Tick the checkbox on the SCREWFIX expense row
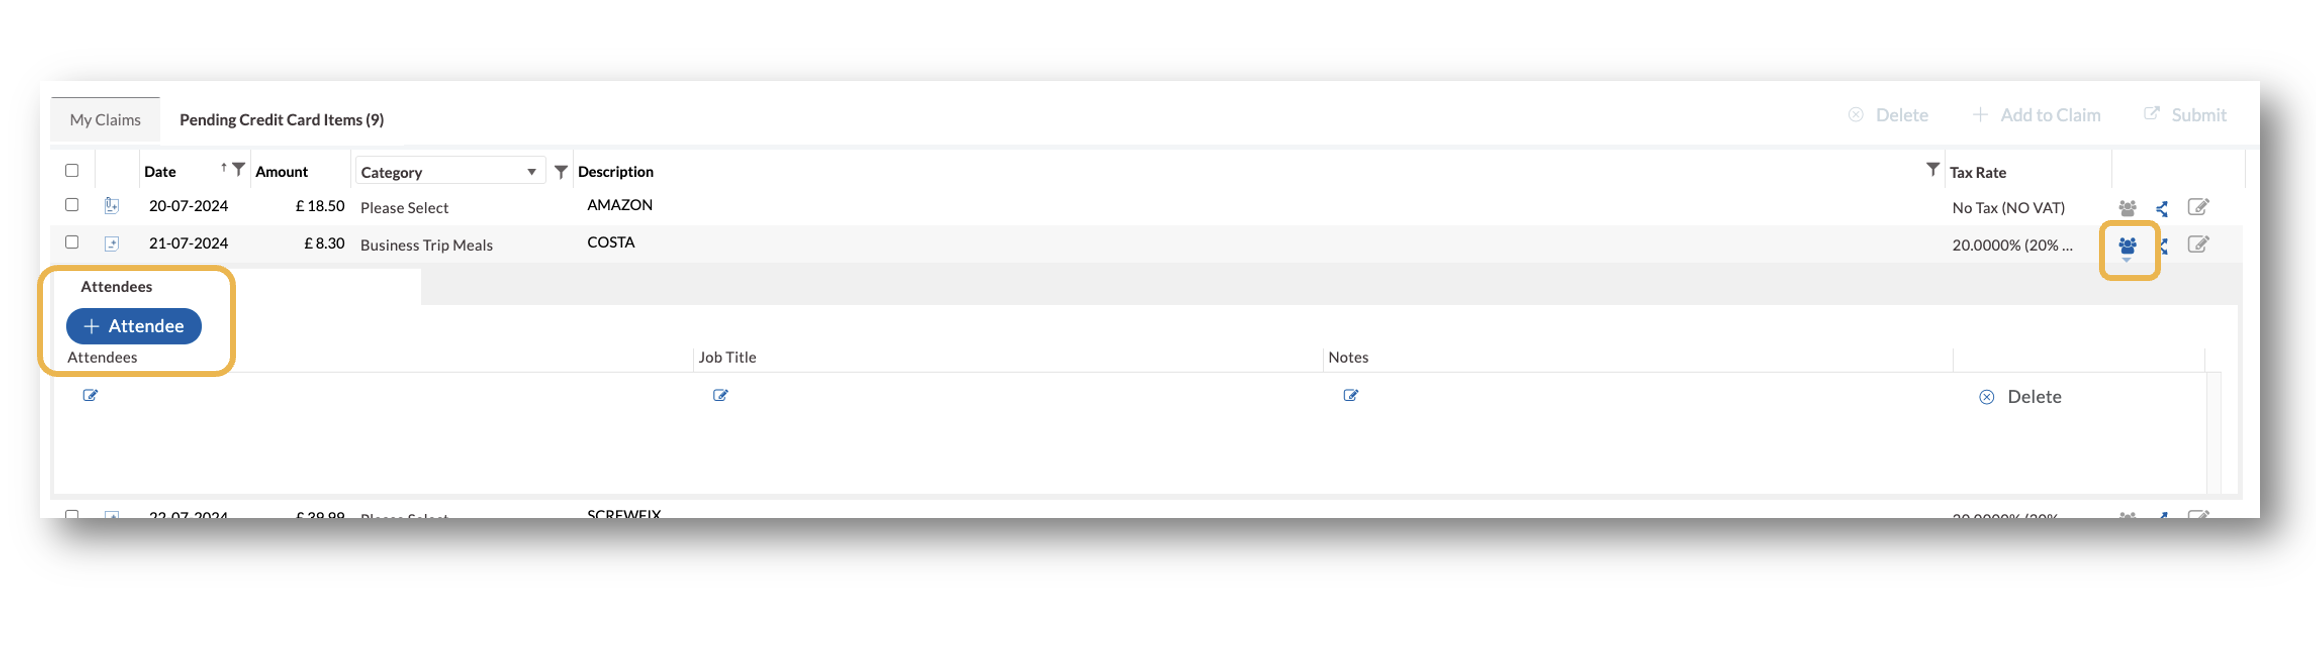This screenshot has height=646, width=2316. click(71, 514)
